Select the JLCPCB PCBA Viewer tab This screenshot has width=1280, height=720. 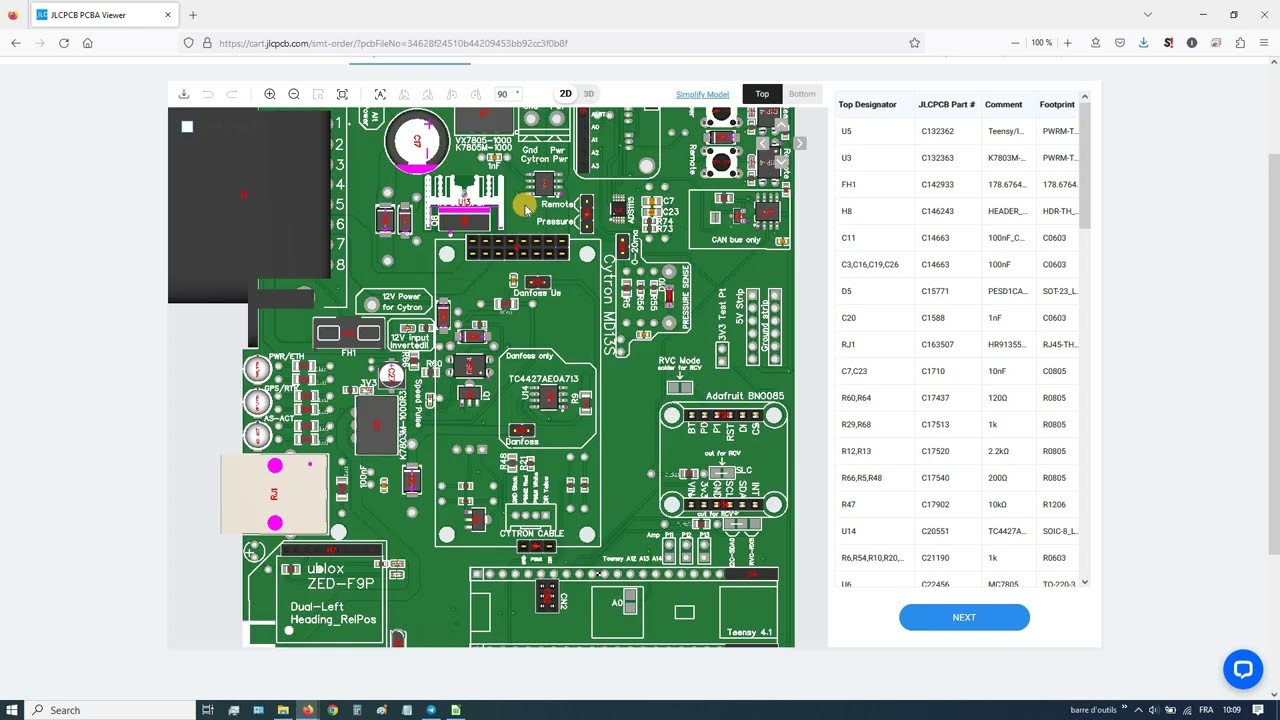coord(104,15)
